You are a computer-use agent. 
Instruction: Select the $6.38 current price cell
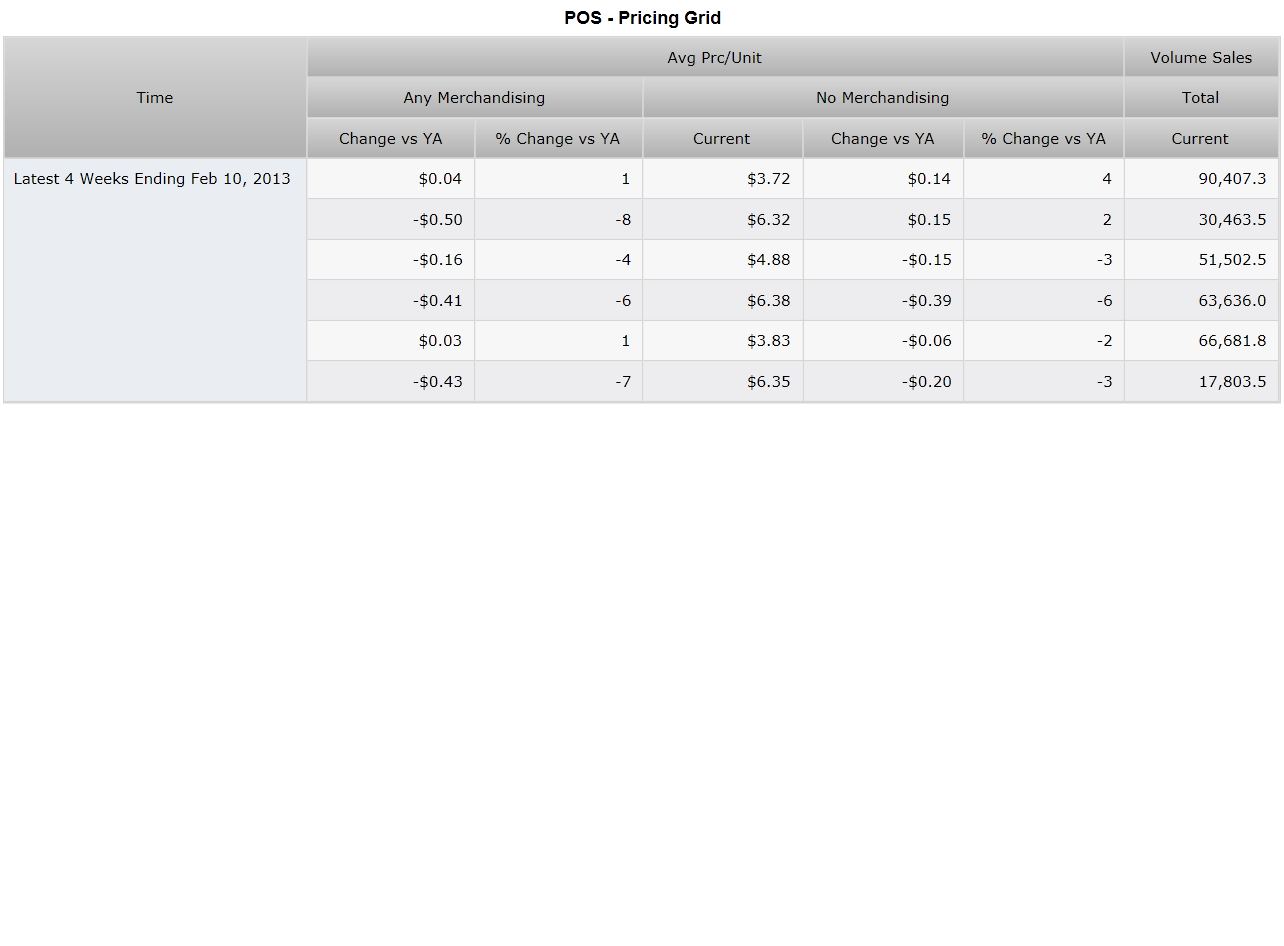tap(723, 301)
